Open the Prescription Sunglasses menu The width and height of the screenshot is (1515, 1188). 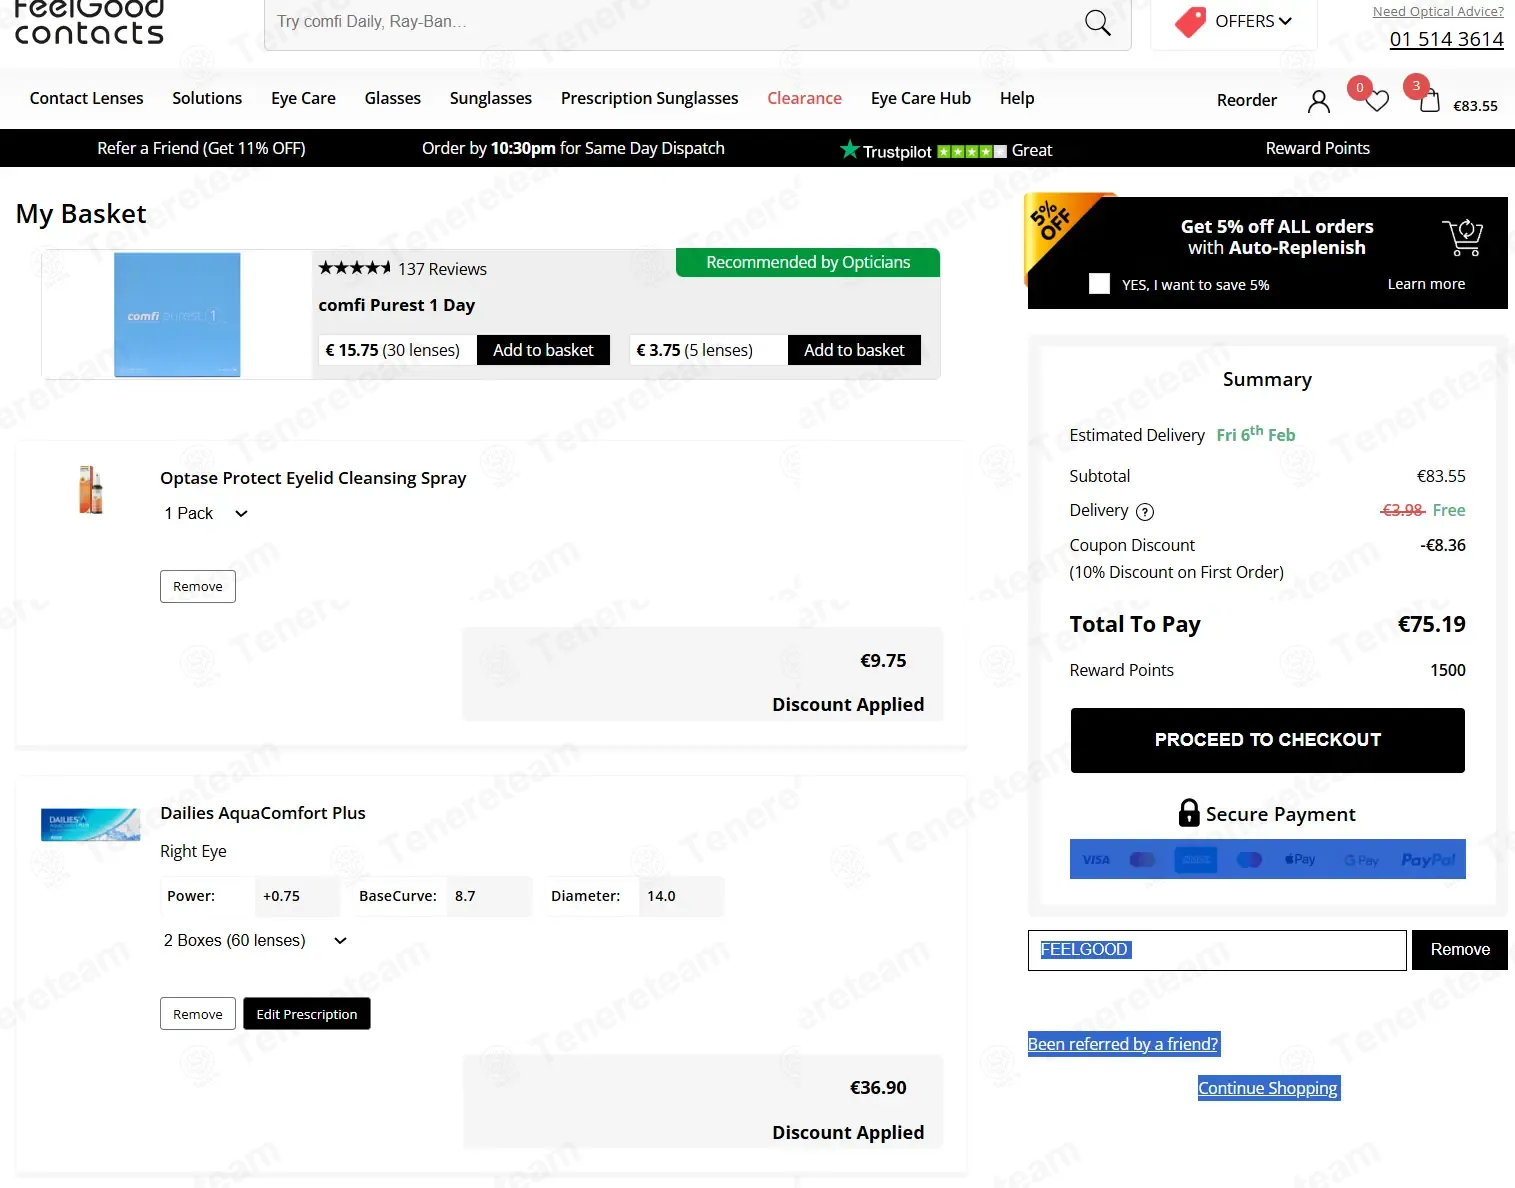click(x=650, y=98)
